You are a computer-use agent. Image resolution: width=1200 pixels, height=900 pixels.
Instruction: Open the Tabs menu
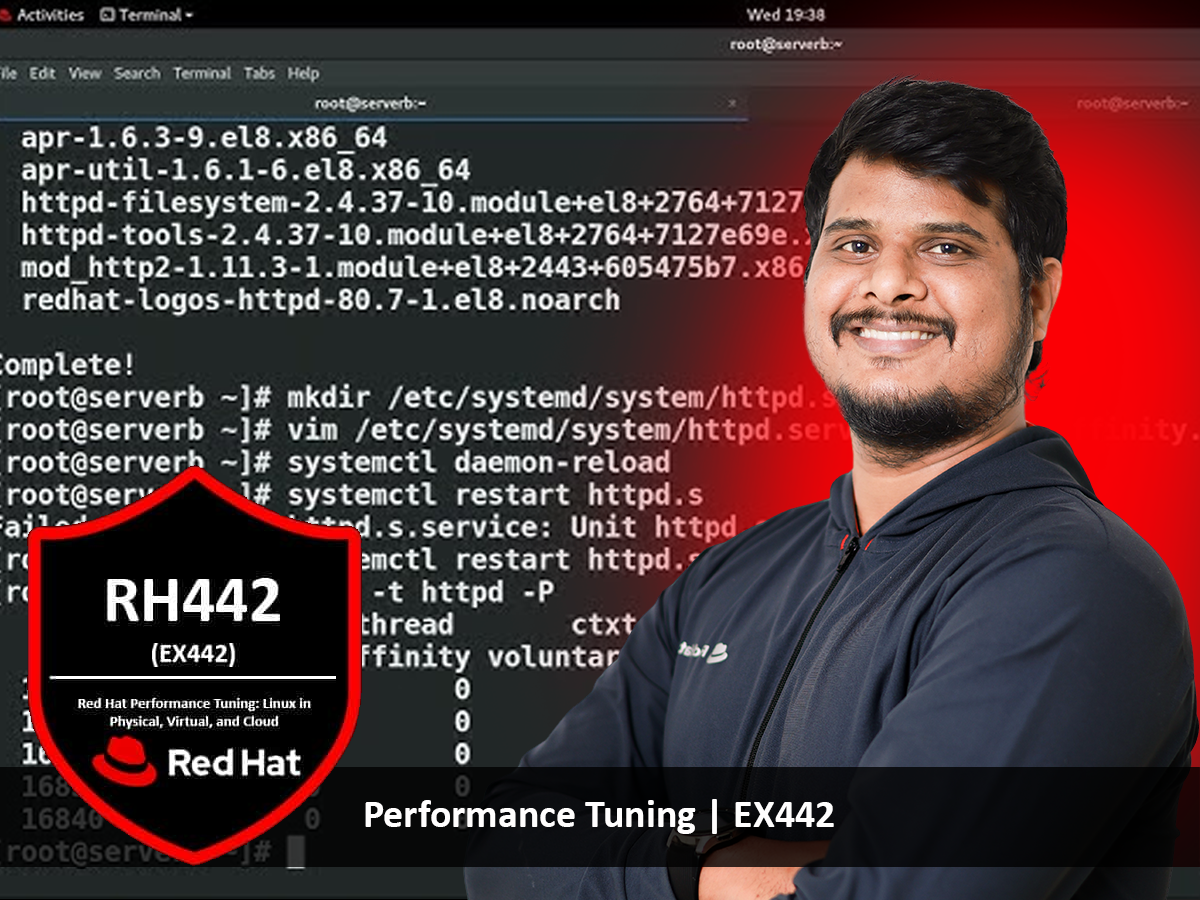pos(259,73)
